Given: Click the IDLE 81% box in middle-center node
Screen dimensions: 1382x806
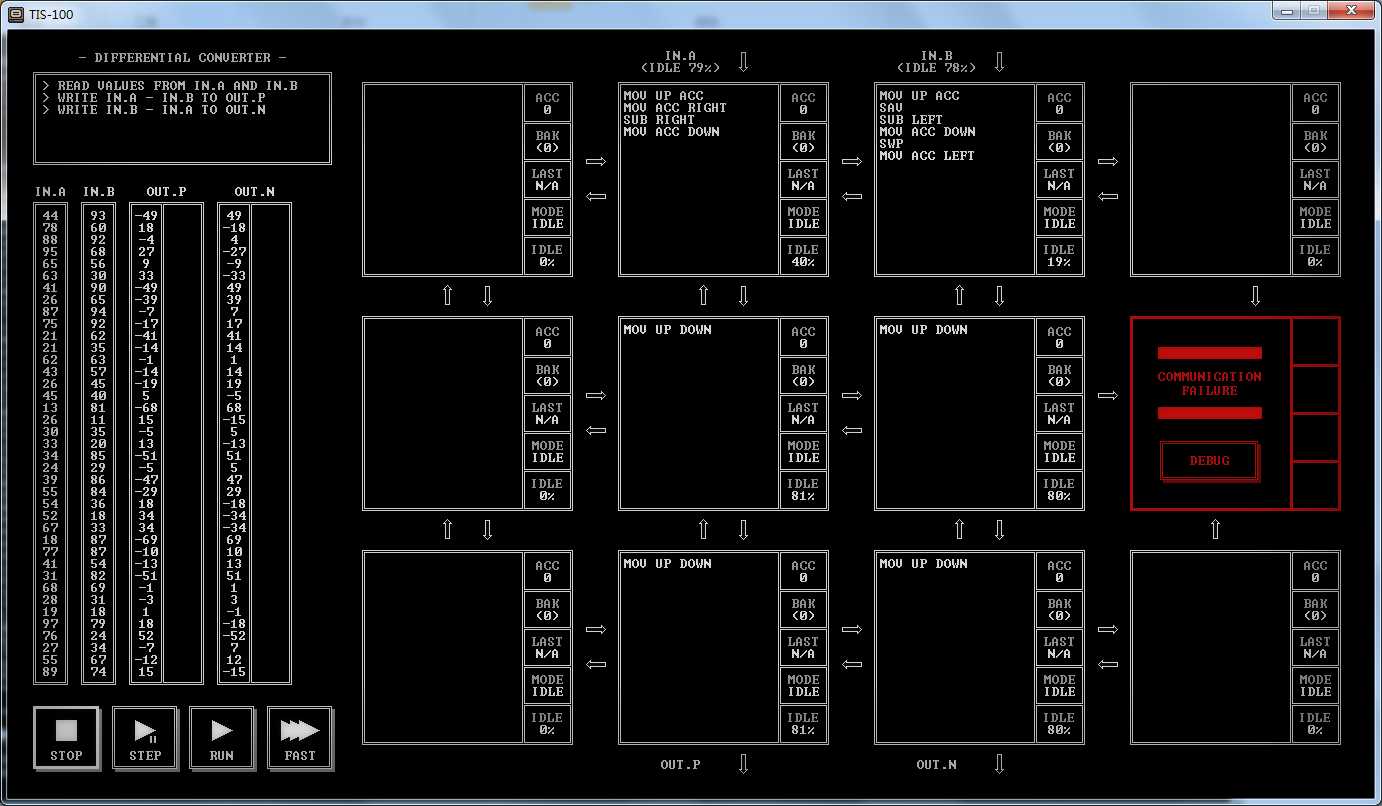Looking at the screenshot, I should click(803, 490).
